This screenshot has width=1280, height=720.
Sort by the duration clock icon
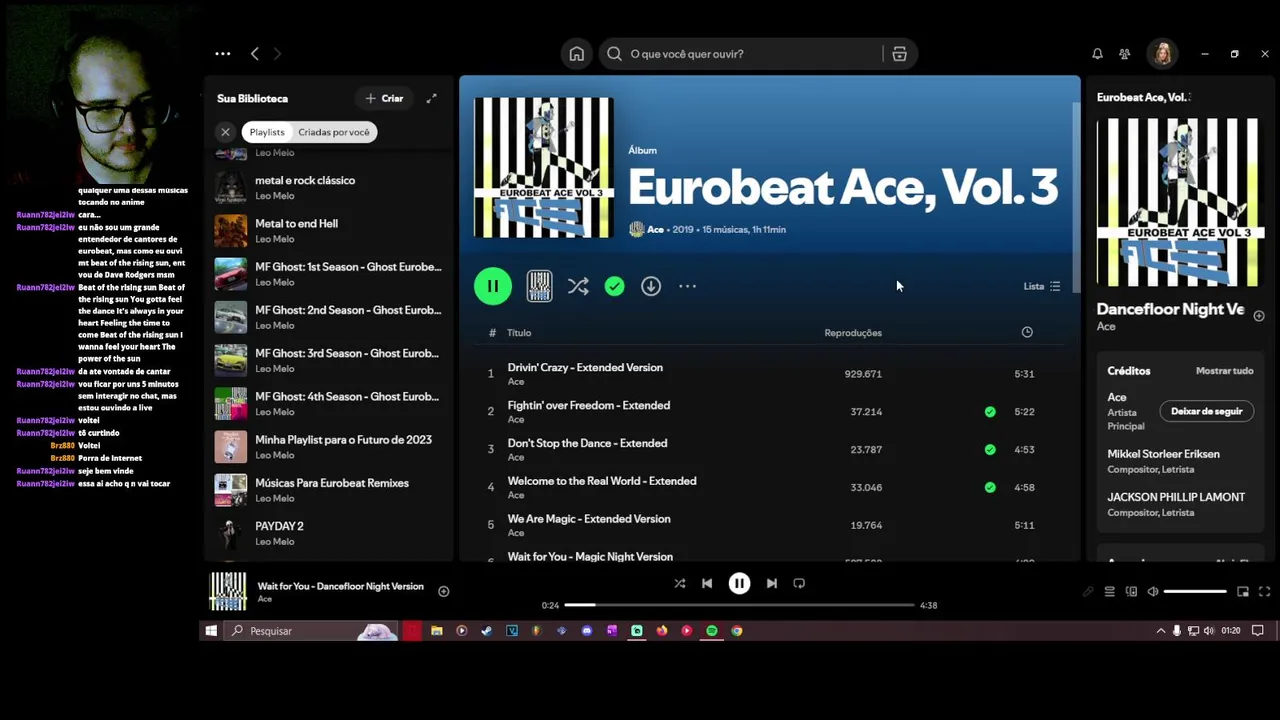(1027, 332)
